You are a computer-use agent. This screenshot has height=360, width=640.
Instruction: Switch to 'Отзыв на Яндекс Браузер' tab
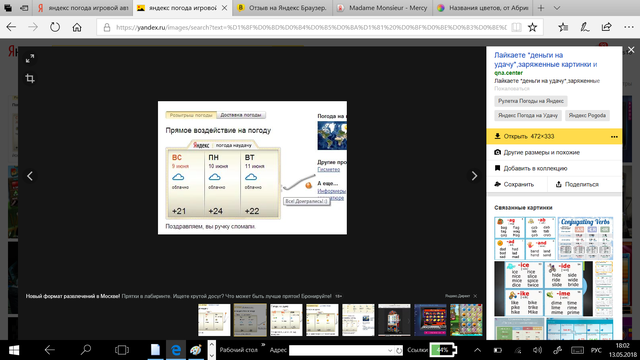282,8
